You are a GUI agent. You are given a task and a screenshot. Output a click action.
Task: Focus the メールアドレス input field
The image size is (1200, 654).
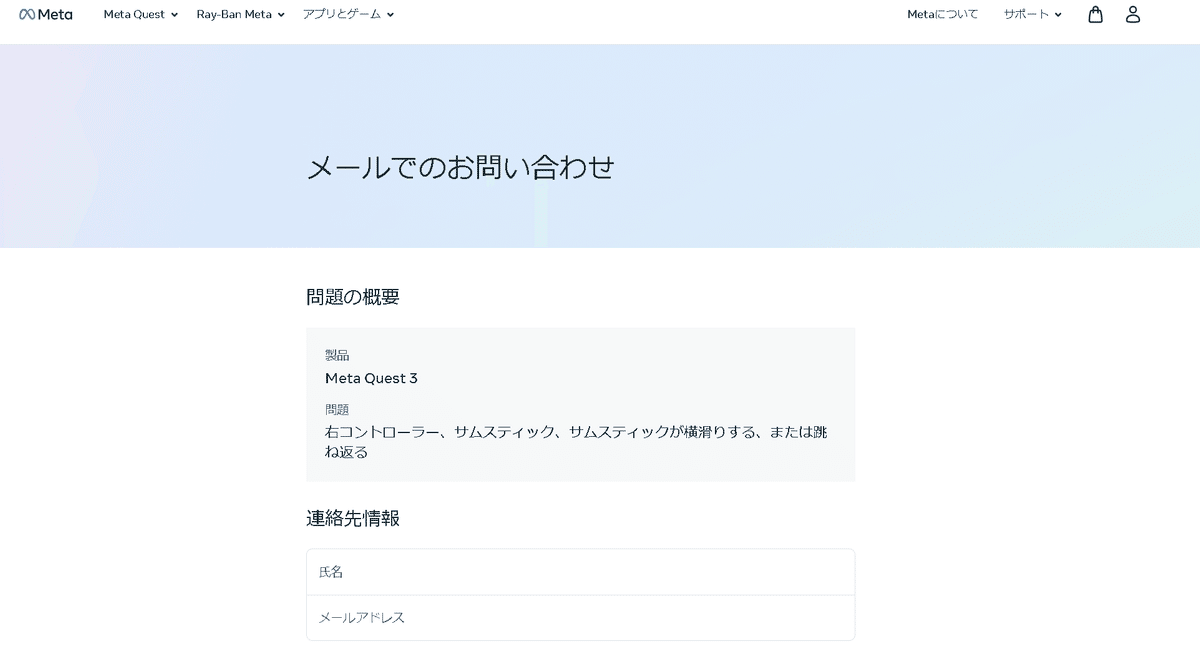coord(580,618)
